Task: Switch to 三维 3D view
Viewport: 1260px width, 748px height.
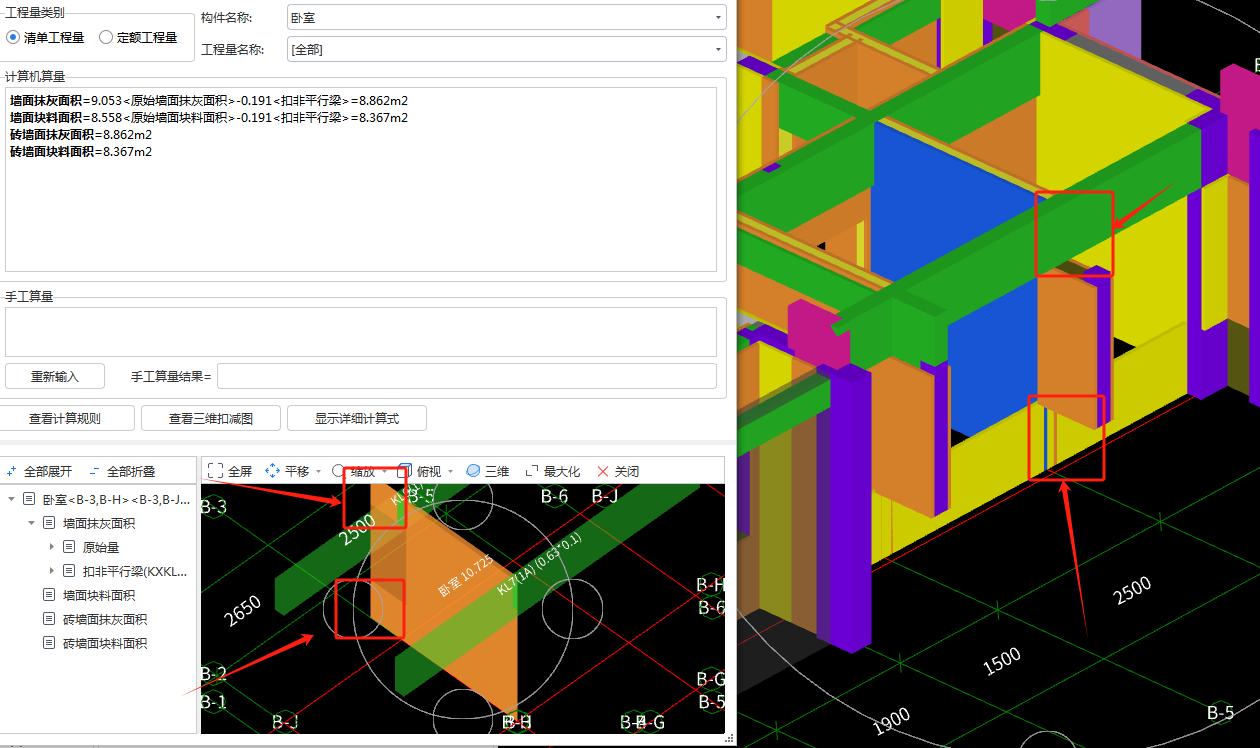Action: coord(488,471)
